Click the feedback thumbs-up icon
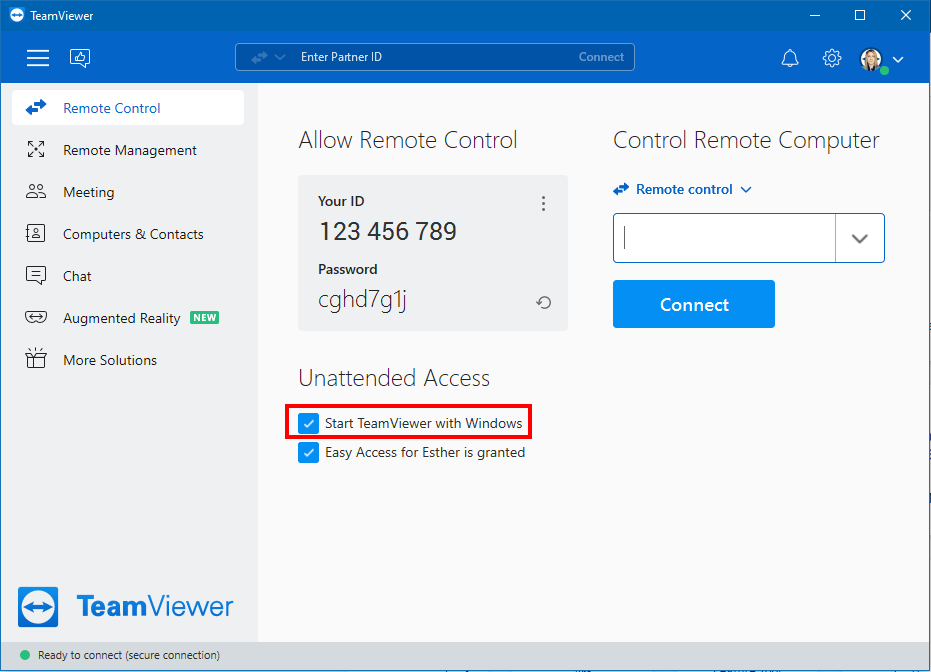Viewport: 931px width, 672px height. click(80, 58)
